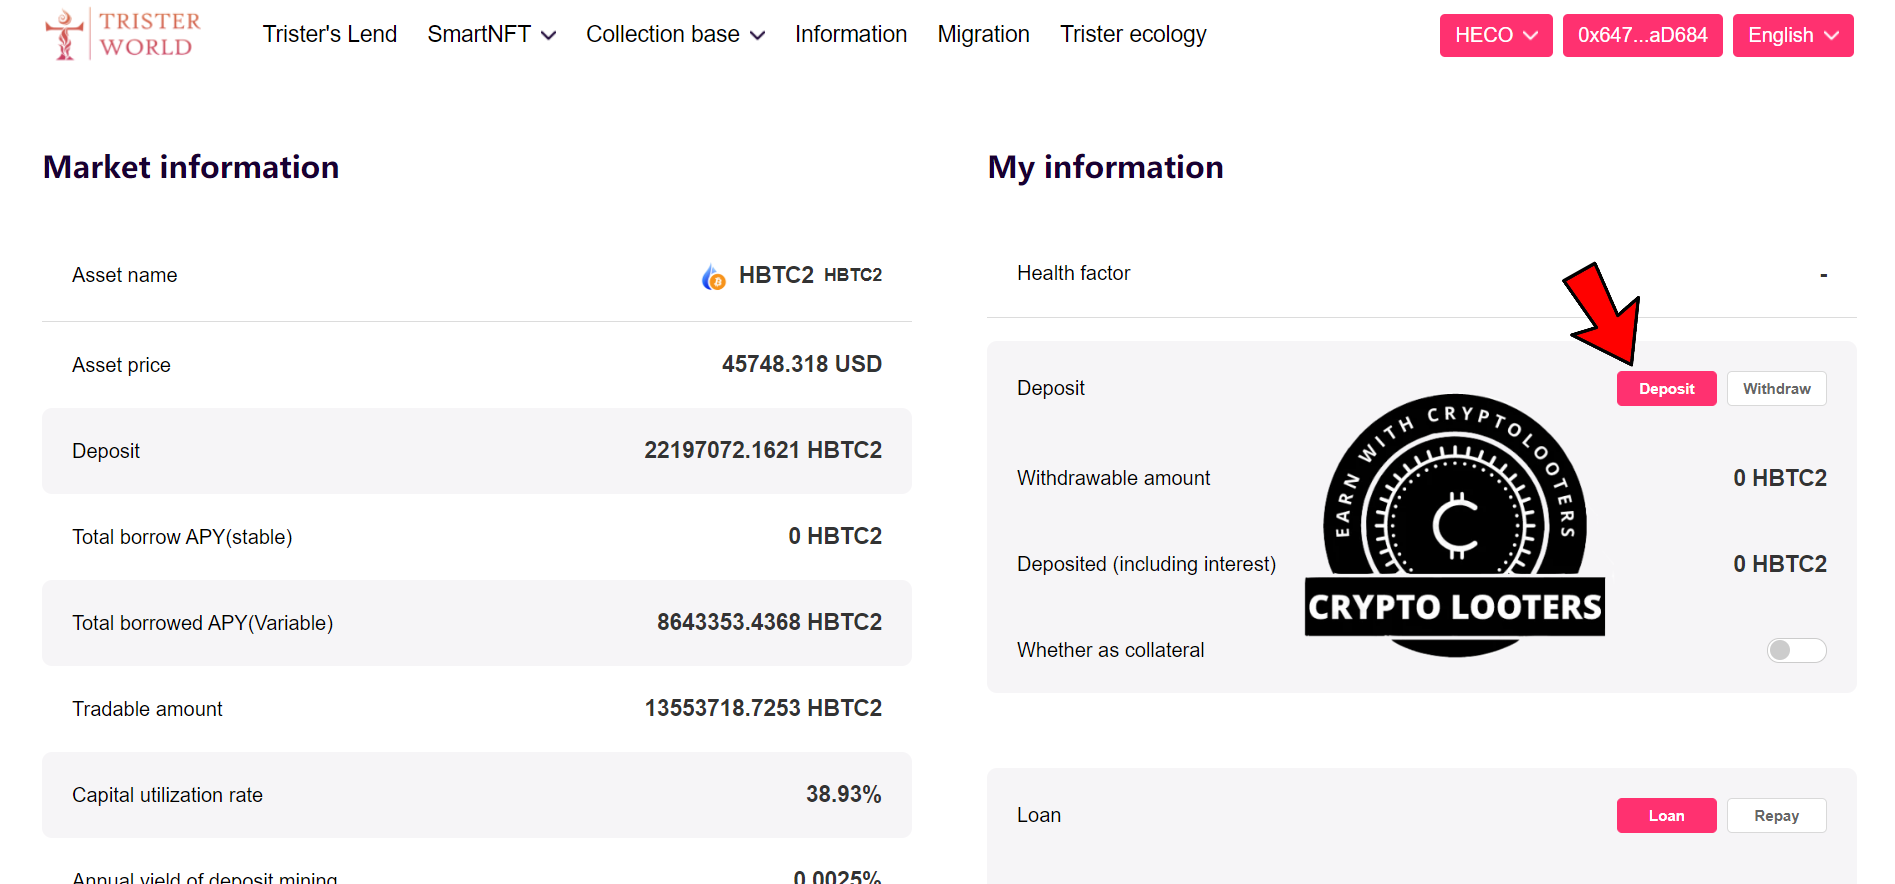The image size is (1895, 884).
Task: Click the pink Deposit button
Action: (1666, 389)
